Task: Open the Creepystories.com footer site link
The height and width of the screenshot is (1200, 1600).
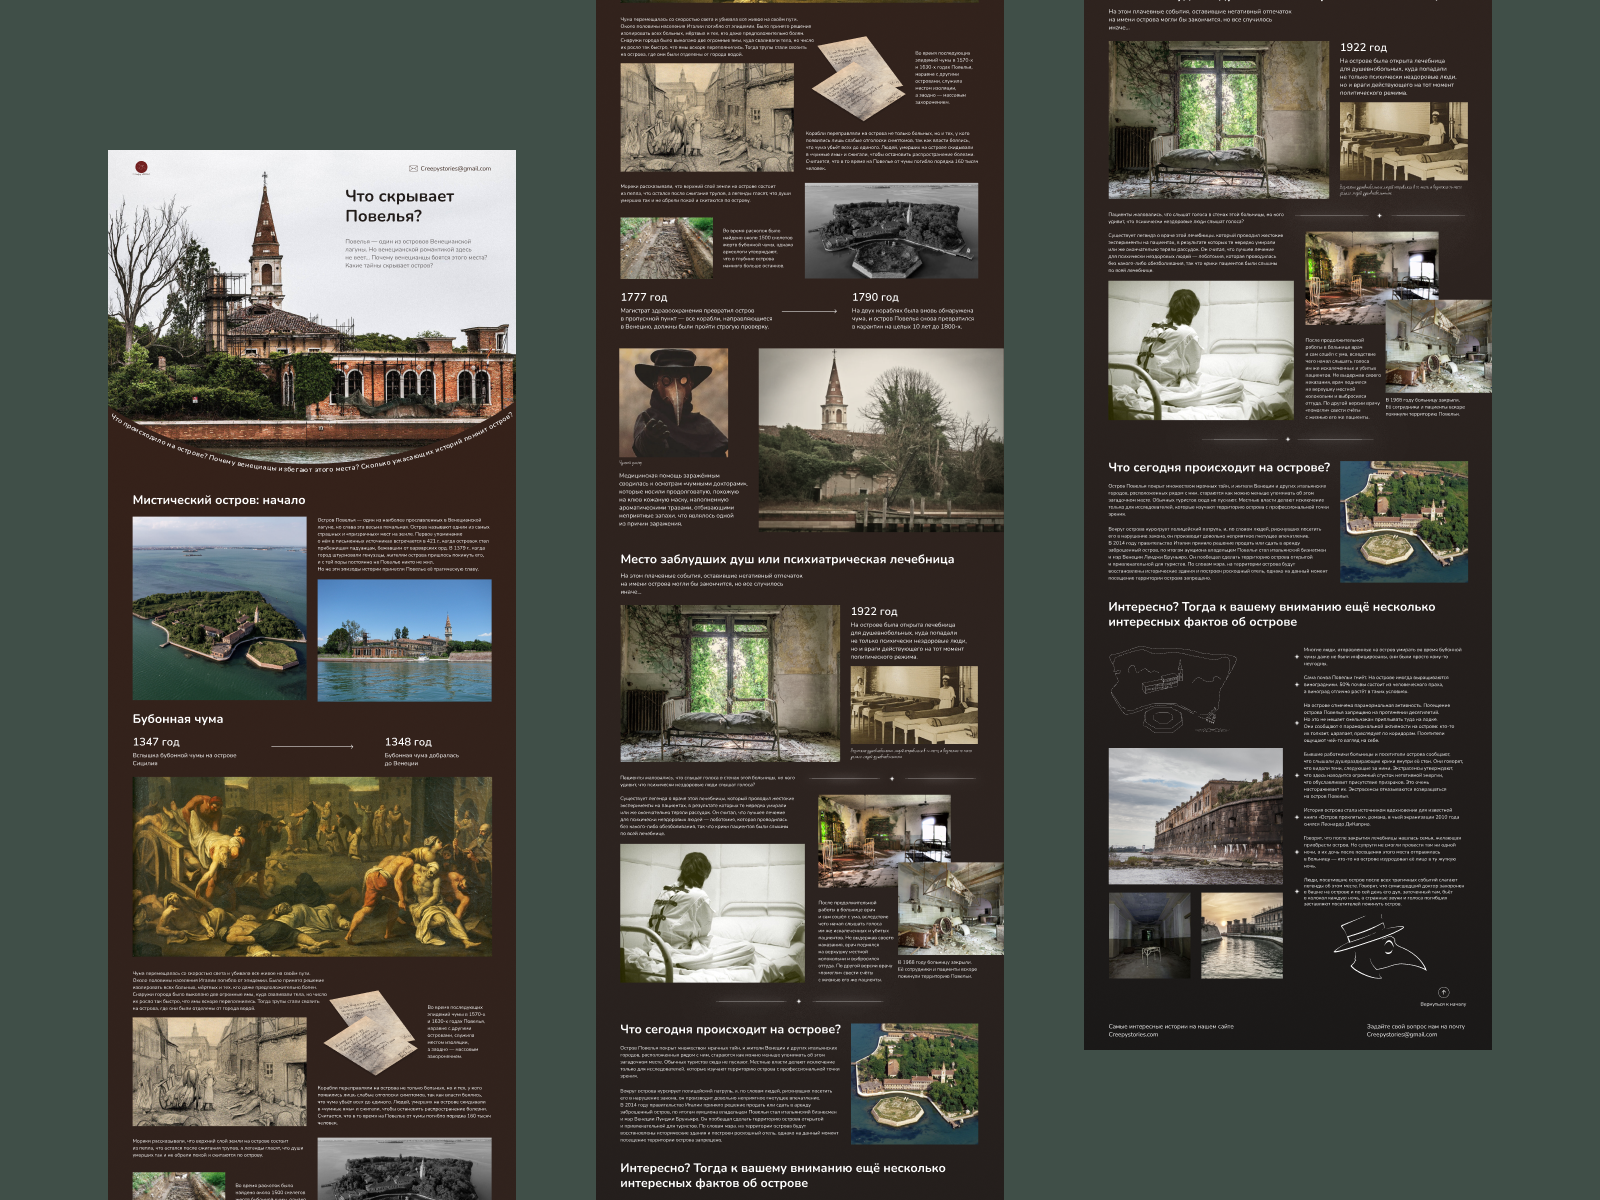Action: click(x=1133, y=1034)
